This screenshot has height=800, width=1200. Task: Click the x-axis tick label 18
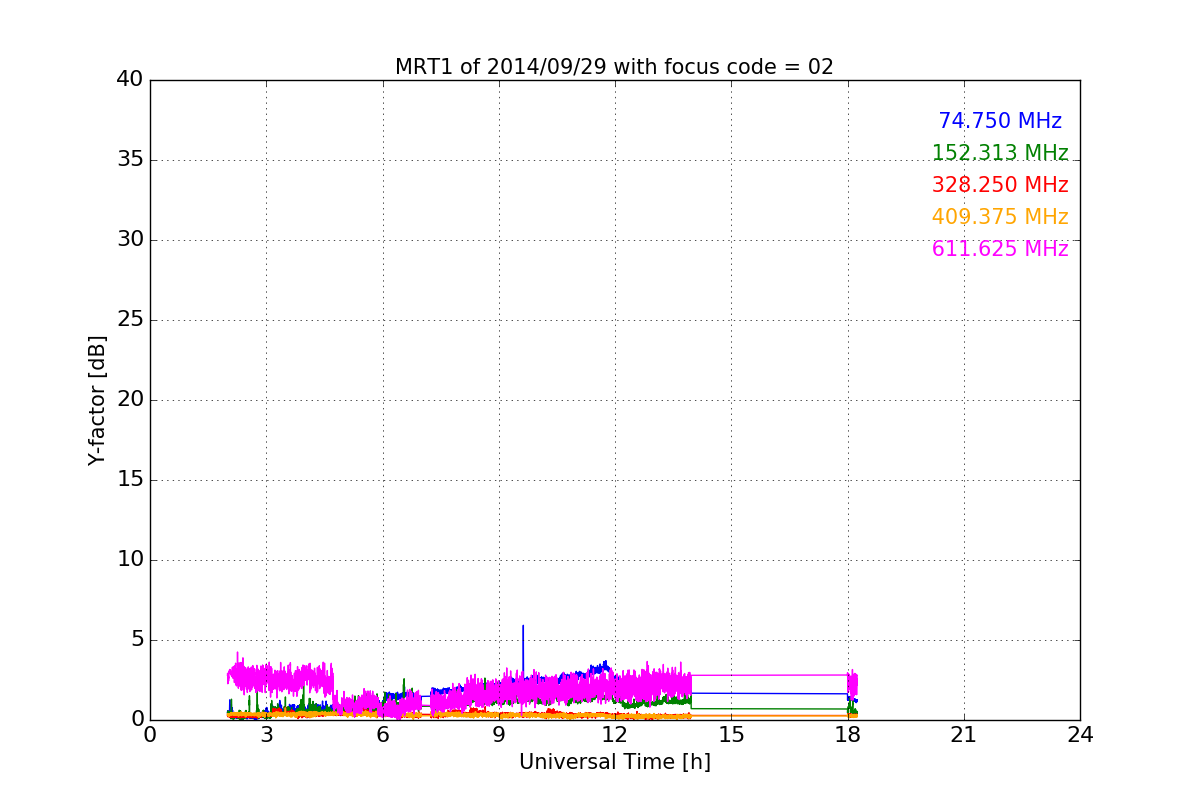(x=847, y=735)
